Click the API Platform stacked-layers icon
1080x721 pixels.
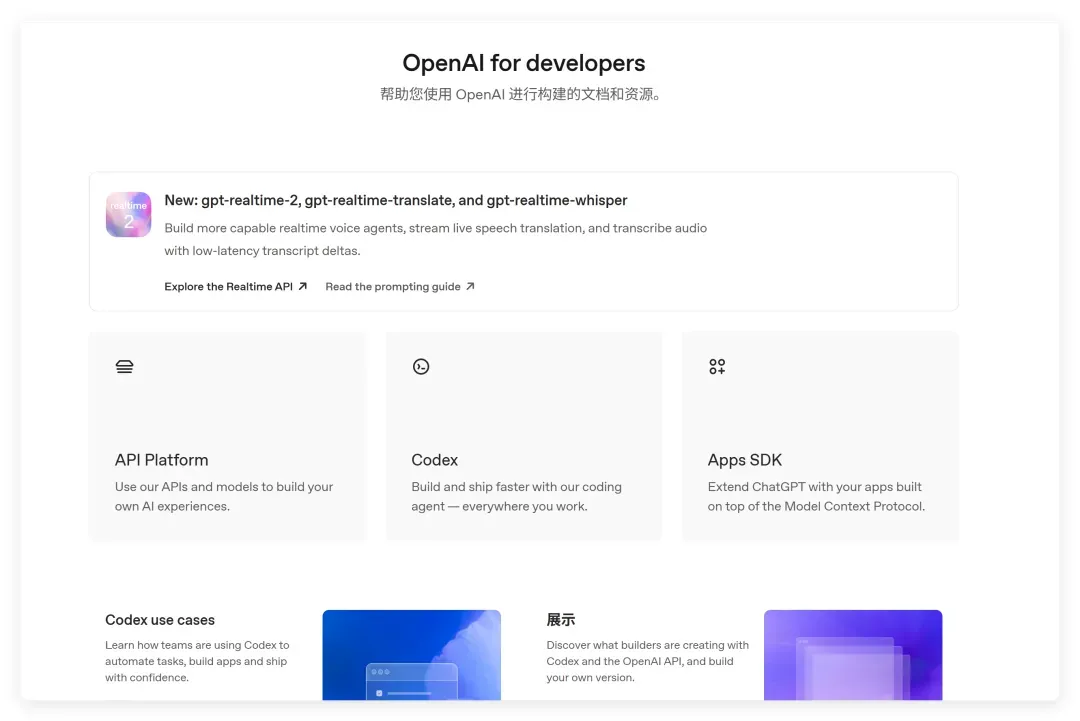(125, 366)
